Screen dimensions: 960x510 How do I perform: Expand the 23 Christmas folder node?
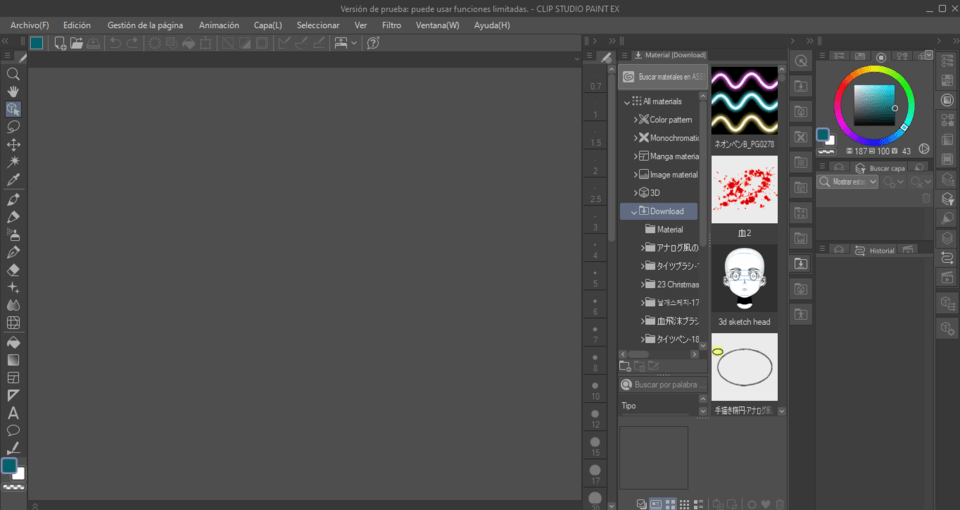coord(642,284)
